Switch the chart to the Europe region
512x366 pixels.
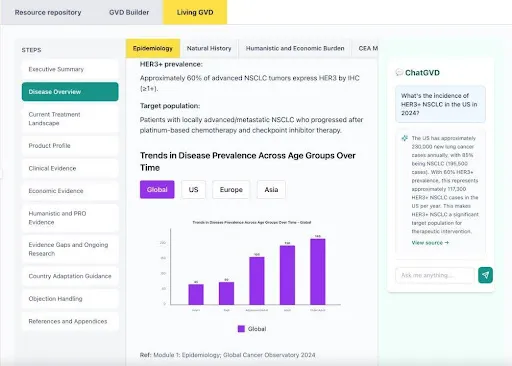[x=231, y=189]
